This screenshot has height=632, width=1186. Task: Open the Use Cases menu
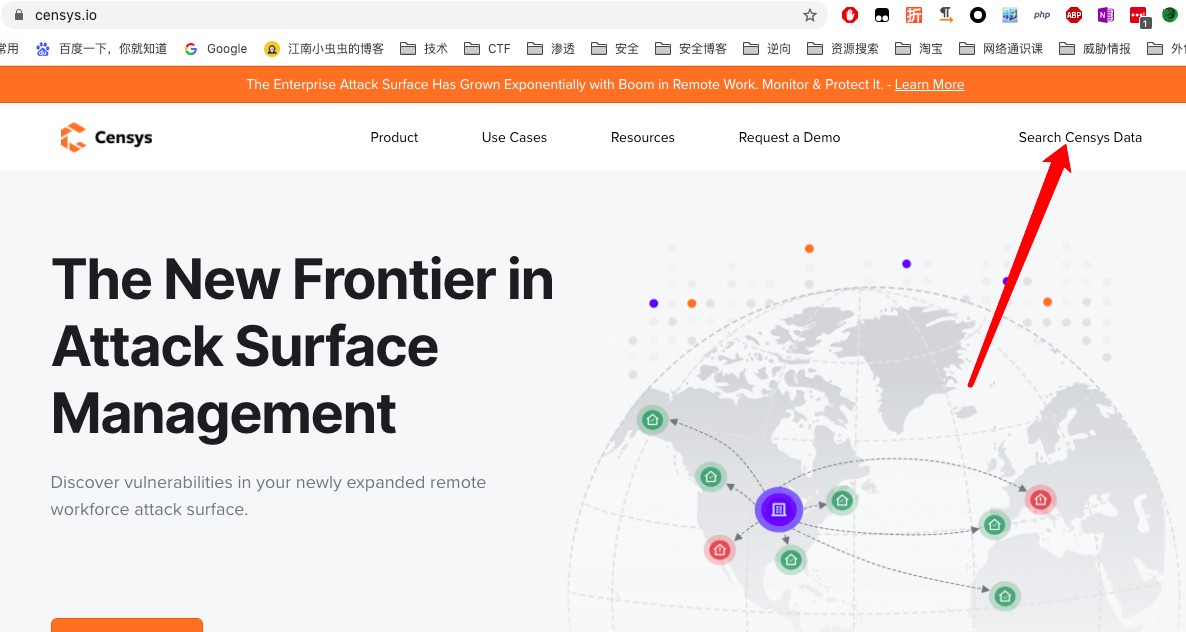(x=514, y=138)
